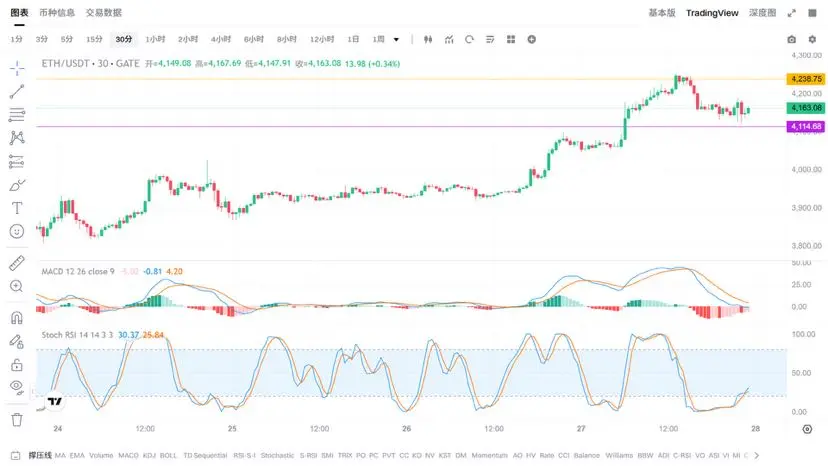828x466 pixels.
Task: Click the zoom in magnifier tool
Action: (17, 286)
